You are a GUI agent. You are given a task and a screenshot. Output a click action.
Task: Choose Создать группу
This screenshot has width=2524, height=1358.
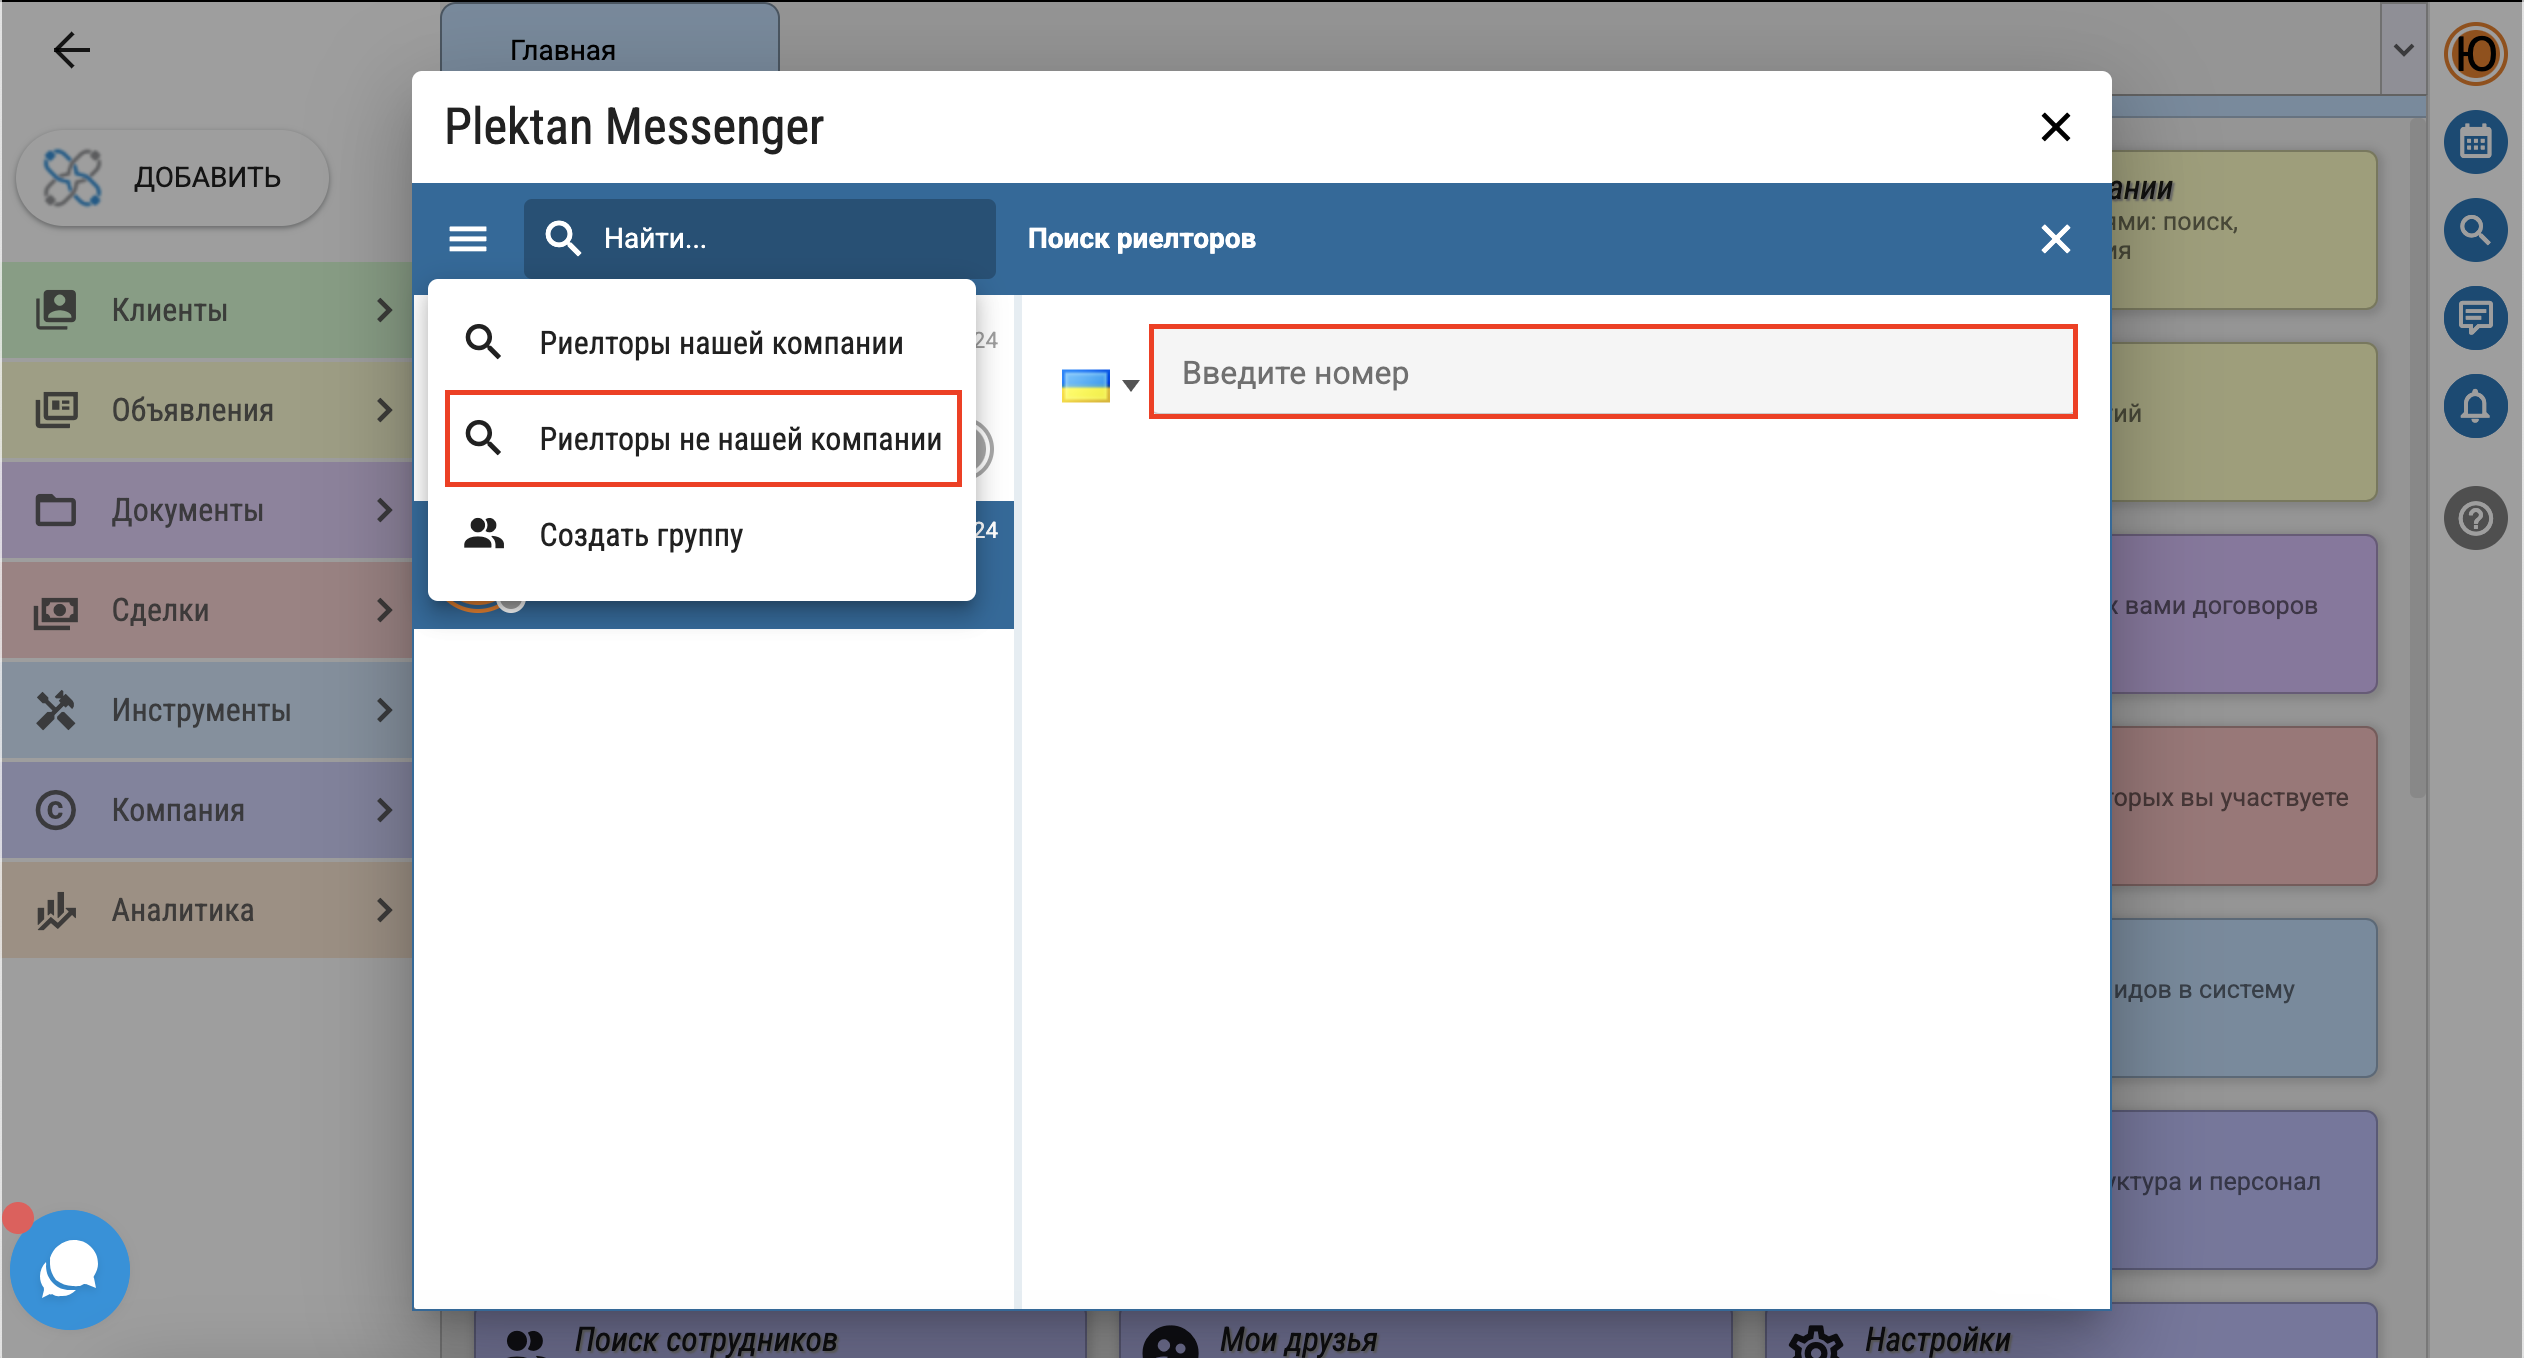(x=702, y=535)
